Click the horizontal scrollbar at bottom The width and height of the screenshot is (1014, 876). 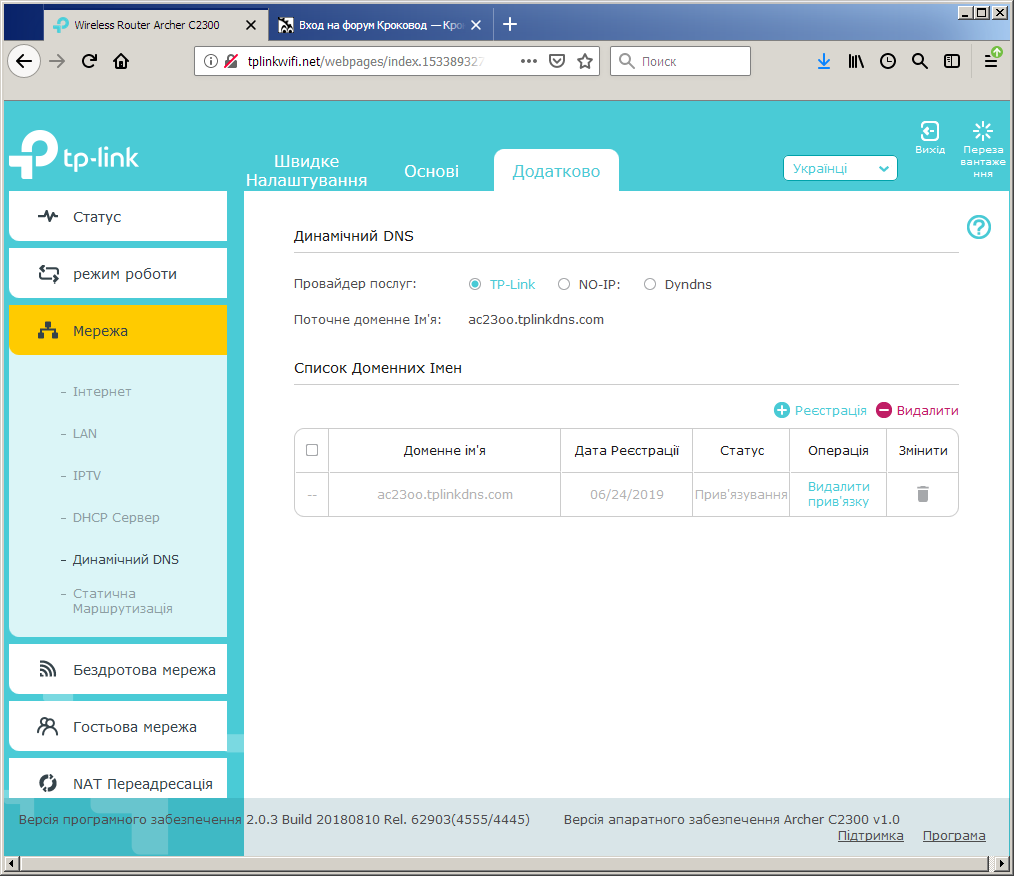tap(504, 863)
